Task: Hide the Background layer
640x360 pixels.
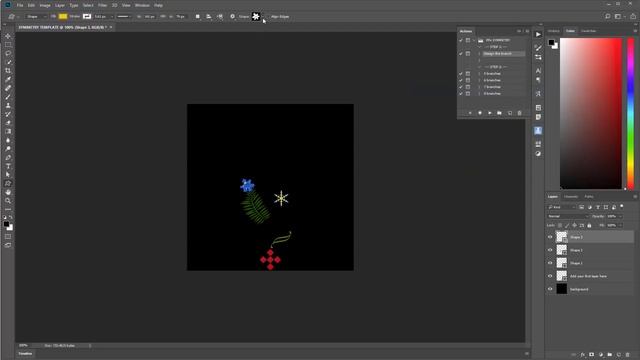Action: [550, 289]
